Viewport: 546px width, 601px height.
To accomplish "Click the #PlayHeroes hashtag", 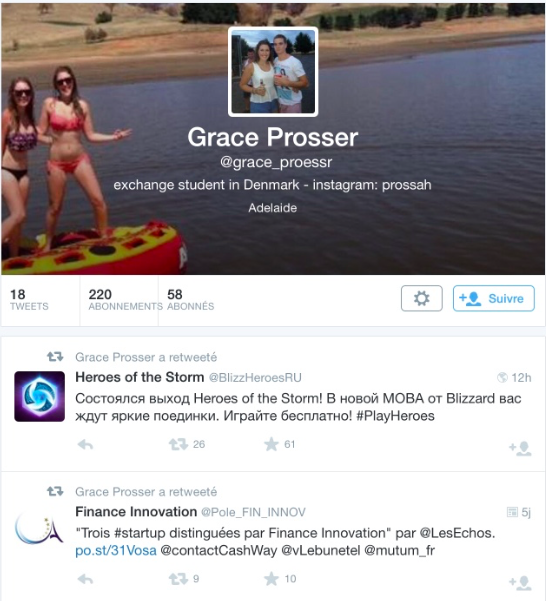I will [x=395, y=416].
